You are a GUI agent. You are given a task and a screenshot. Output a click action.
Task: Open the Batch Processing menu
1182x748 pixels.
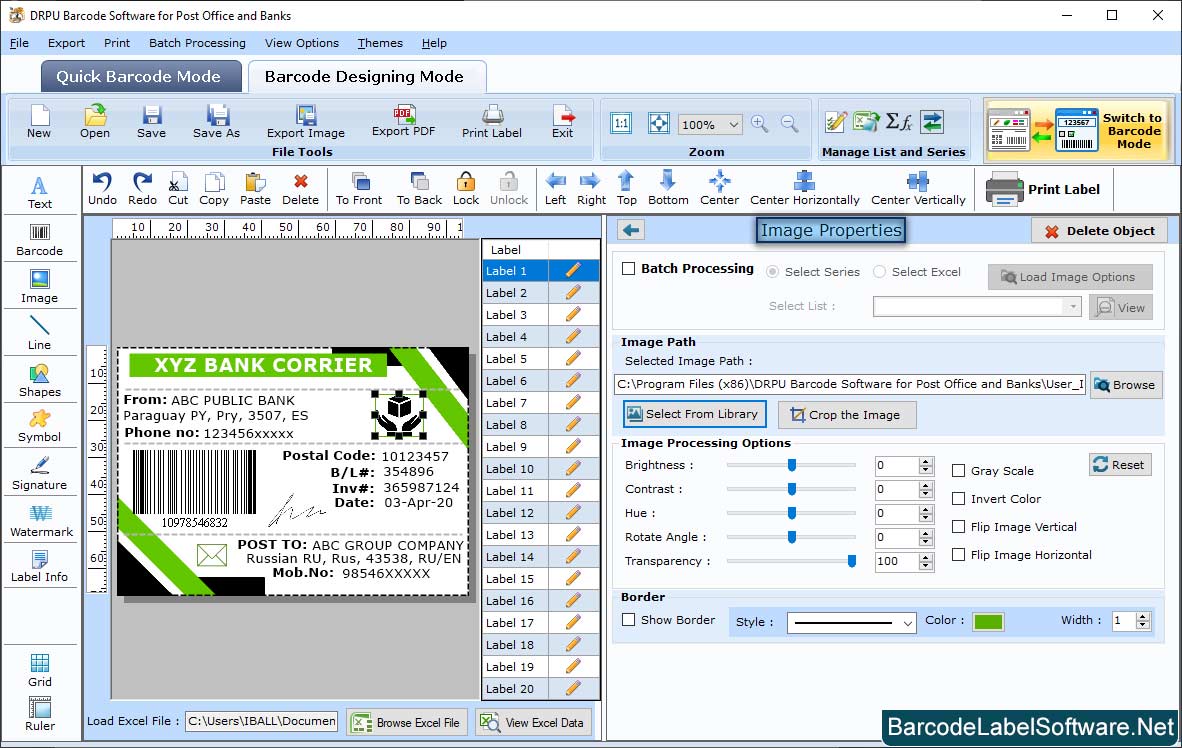(197, 43)
